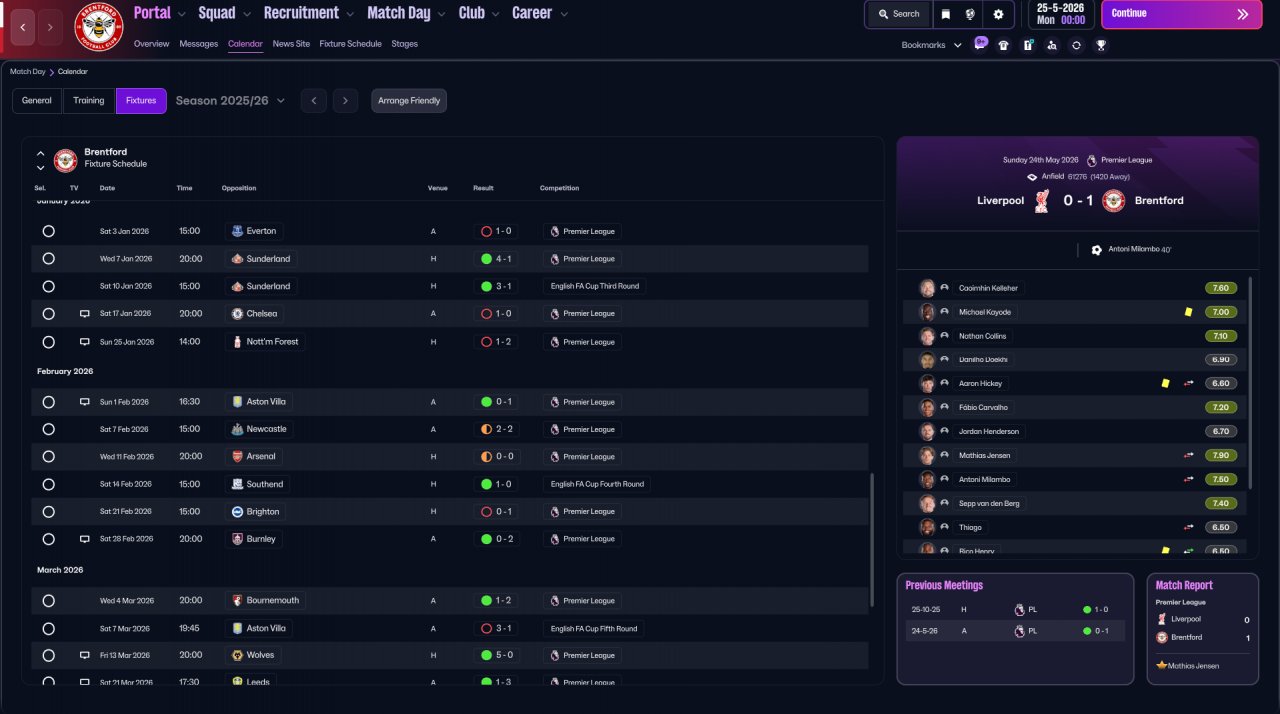The image size is (1280, 714).
Task: Open the Messages sub-tab
Action: pyautogui.click(x=198, y=44)
